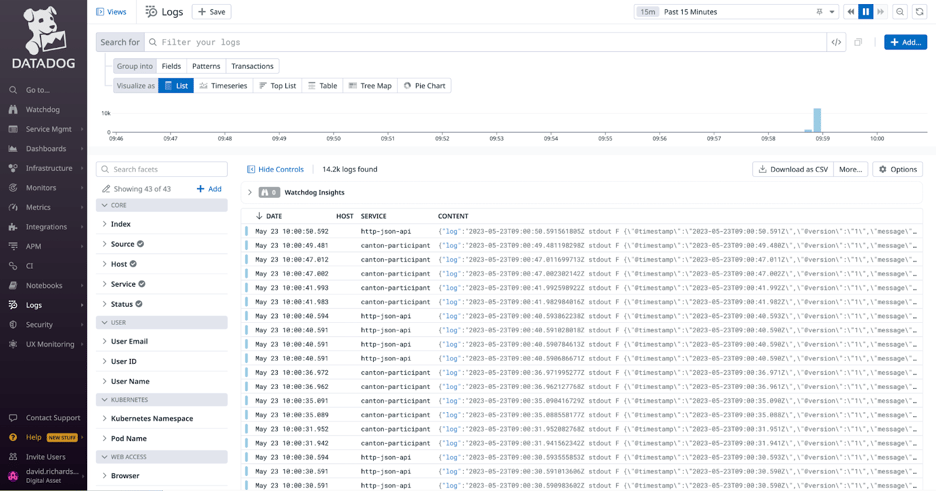936x491 pixels.
Task: Click the Contact Support chat icon
Action: [13, 418]
